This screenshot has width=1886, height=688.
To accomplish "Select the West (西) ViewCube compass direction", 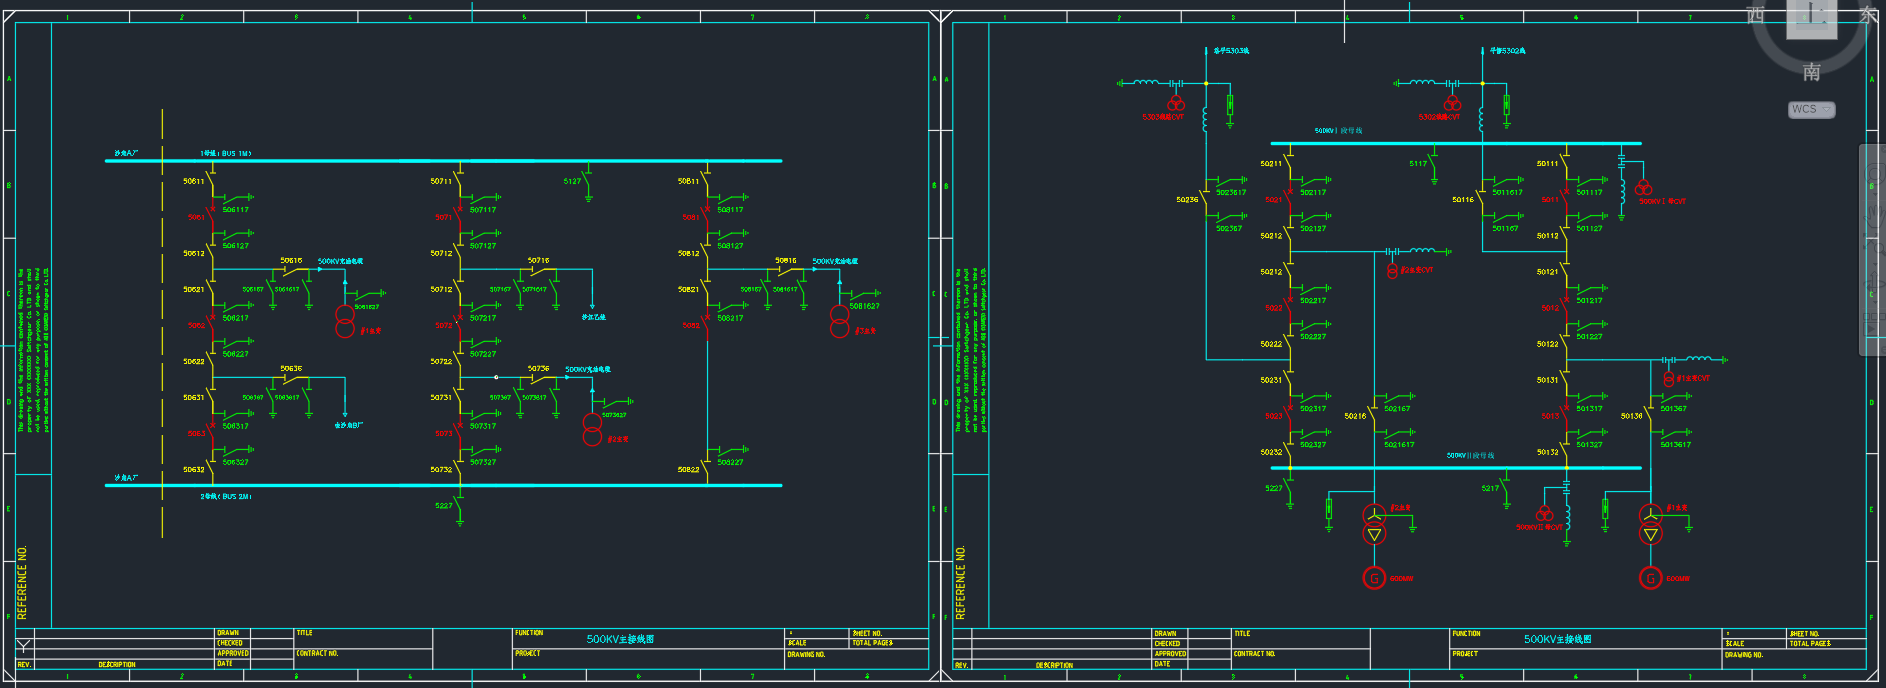I will coord(1756,15).
